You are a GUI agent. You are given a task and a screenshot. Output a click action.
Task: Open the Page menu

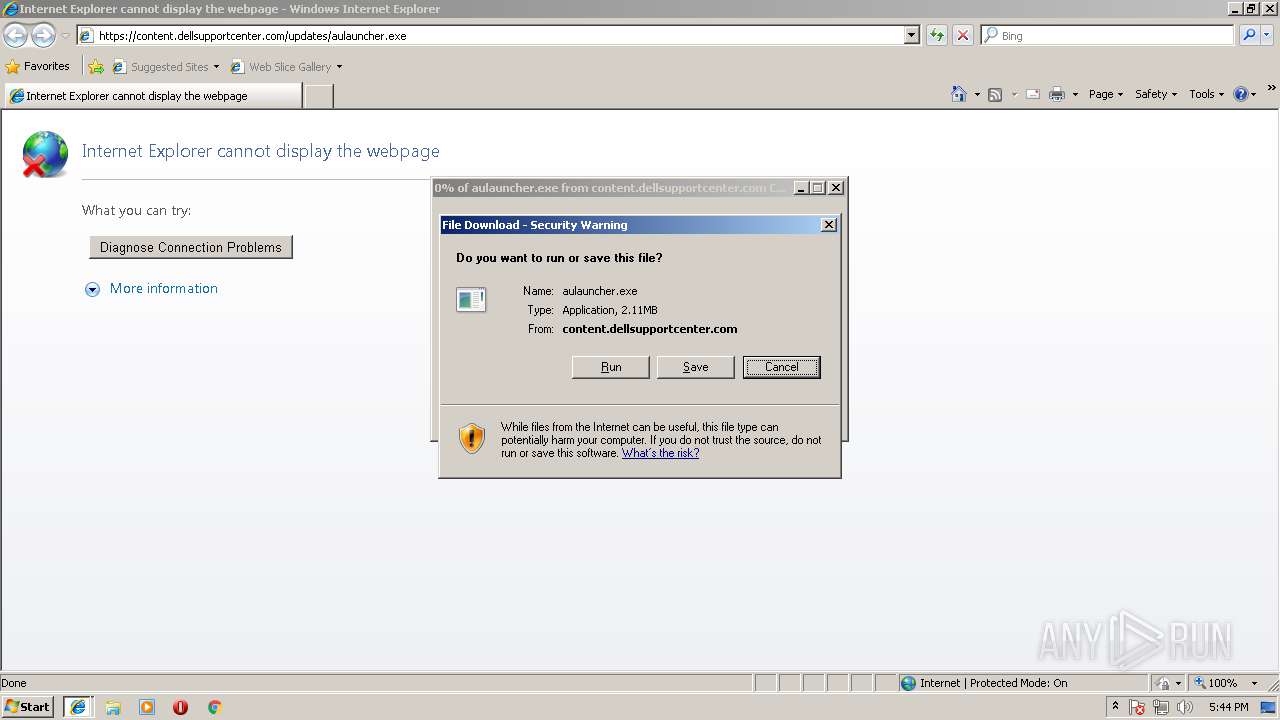[1106, 94]
